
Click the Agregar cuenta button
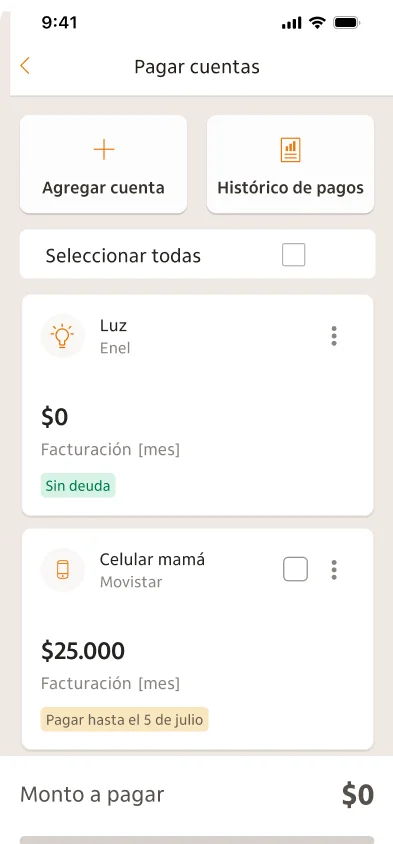point(103,164)
